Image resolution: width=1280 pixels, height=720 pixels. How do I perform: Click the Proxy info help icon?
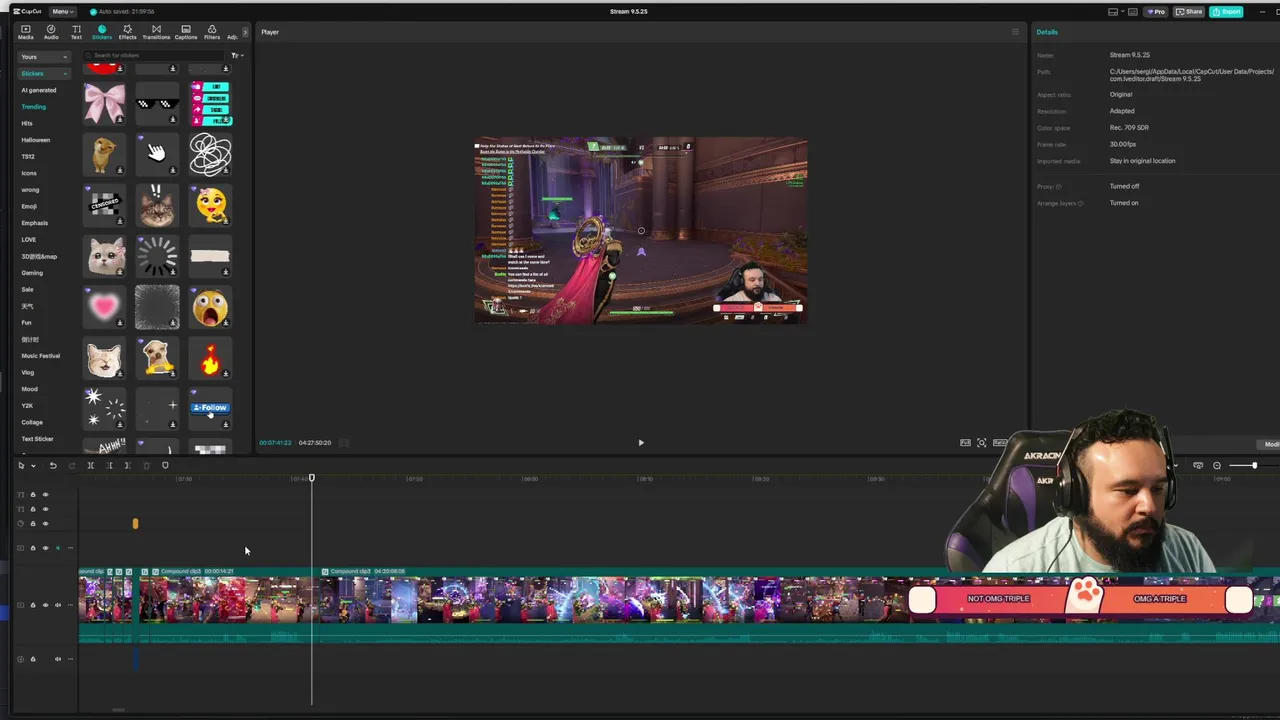coord(1059,187)
